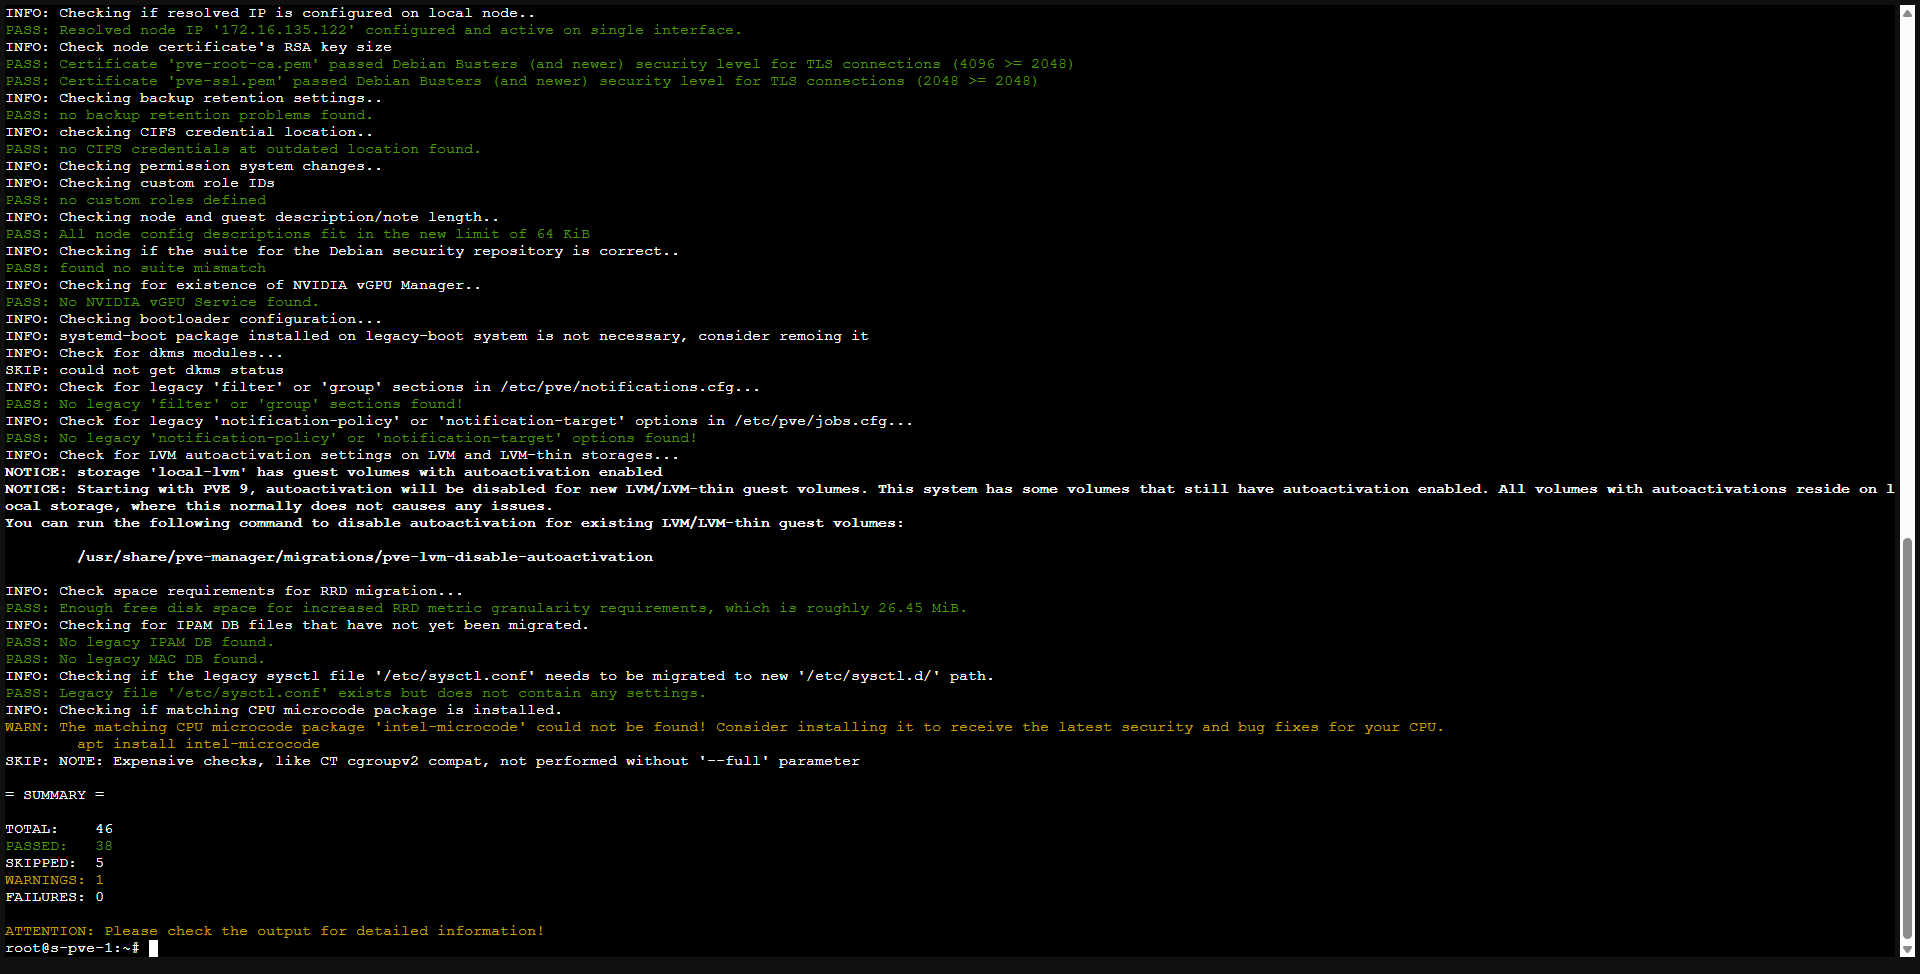Click the PASSED count value 38
Viewport: 1920px width, 974px height.
pyautogui.click(x=104, y=846)
